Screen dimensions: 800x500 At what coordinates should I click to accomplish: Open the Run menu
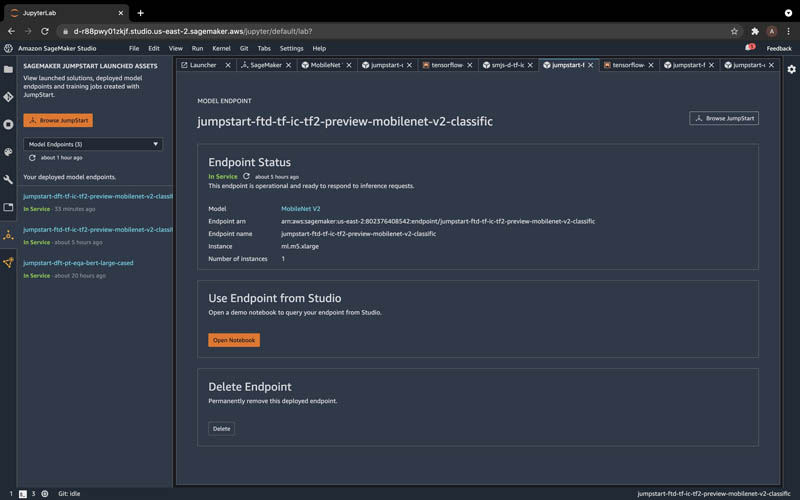197,48
